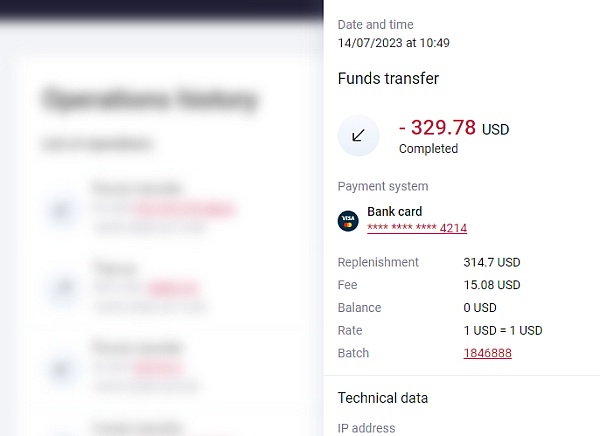Click the IP address label

(x=366, y=428)
